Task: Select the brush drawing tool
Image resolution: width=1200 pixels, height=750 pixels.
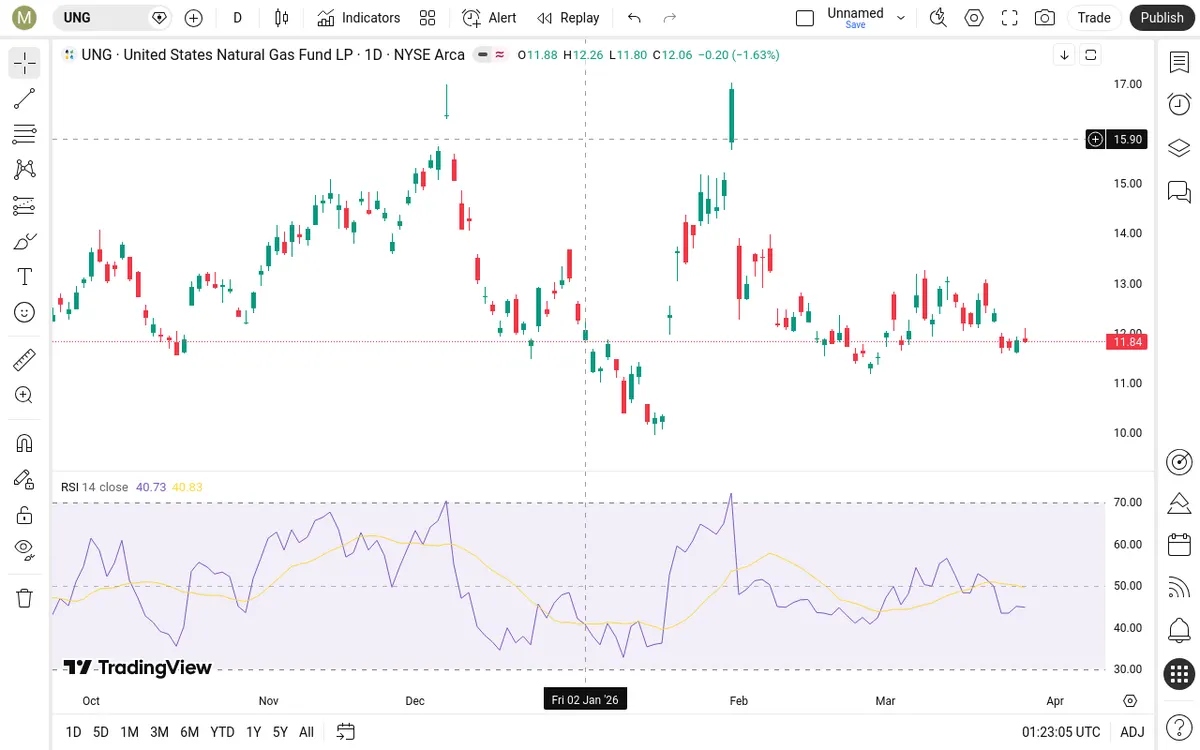Action: tap(25, 241)
